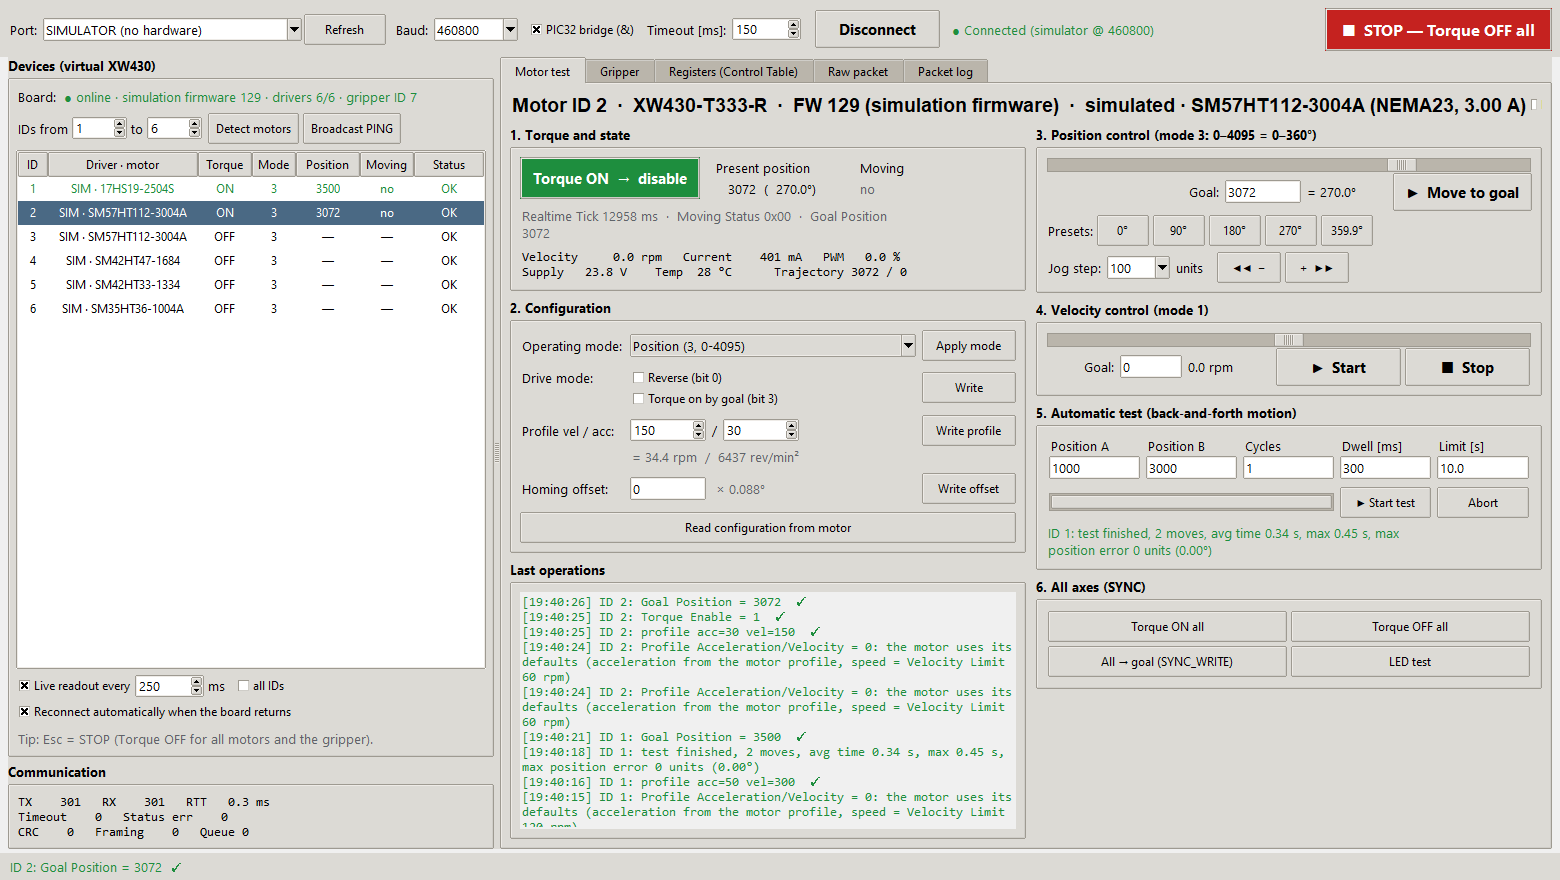Click the position Goal input field
This screenshot has height=880, width=1560.
(x=1263, y=192)
